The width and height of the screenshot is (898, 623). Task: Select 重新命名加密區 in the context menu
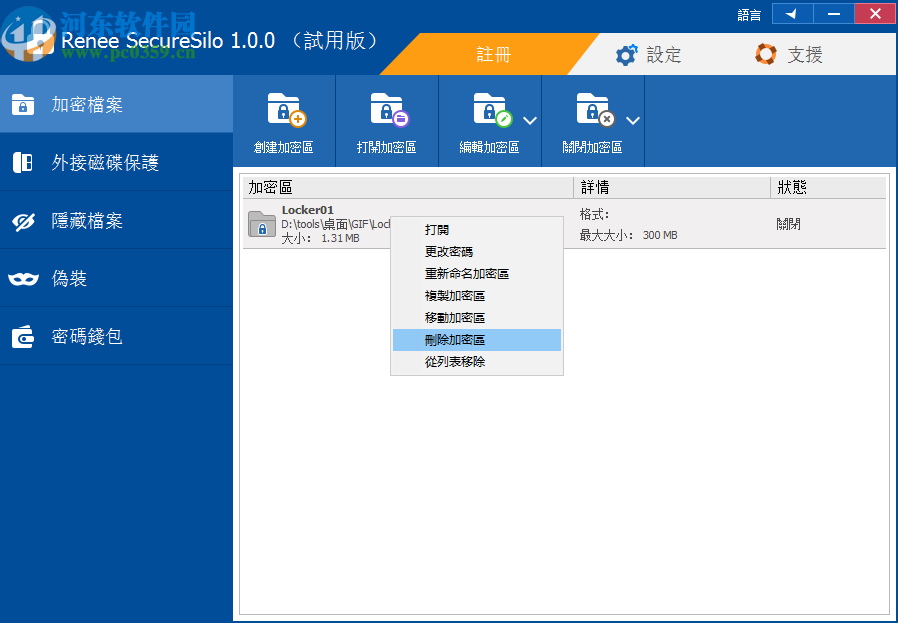coord(477,274)
